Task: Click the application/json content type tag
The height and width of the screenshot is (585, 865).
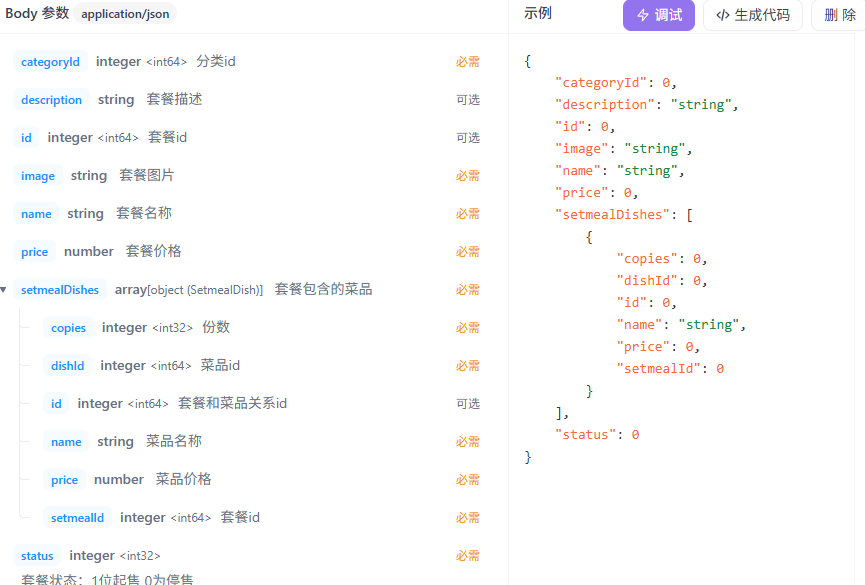Action: coord(125,14)
